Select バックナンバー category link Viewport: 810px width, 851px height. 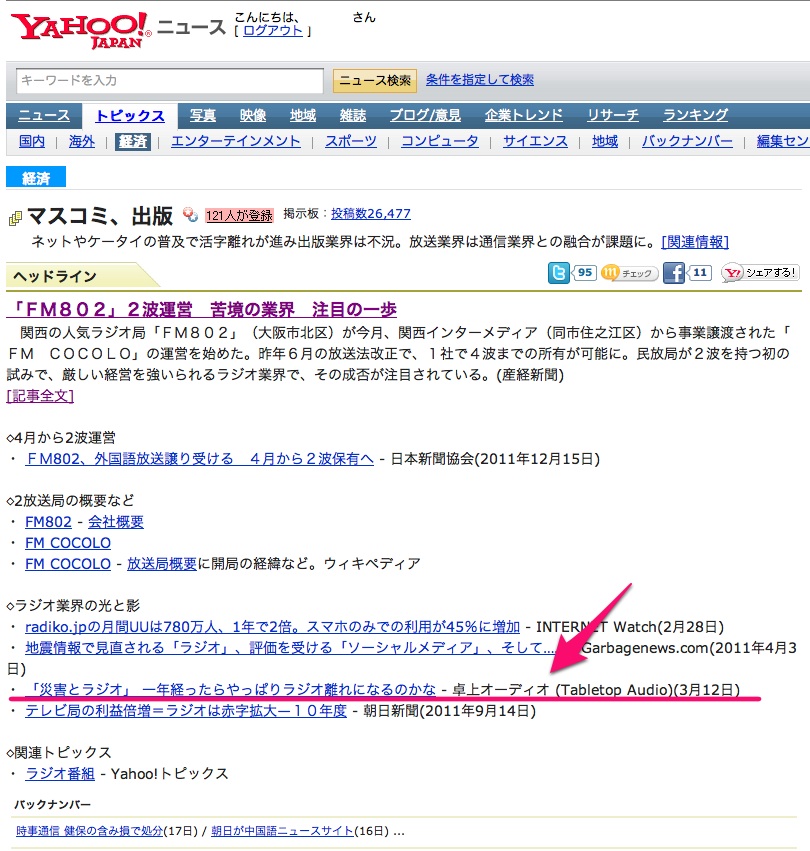[687, 141]
